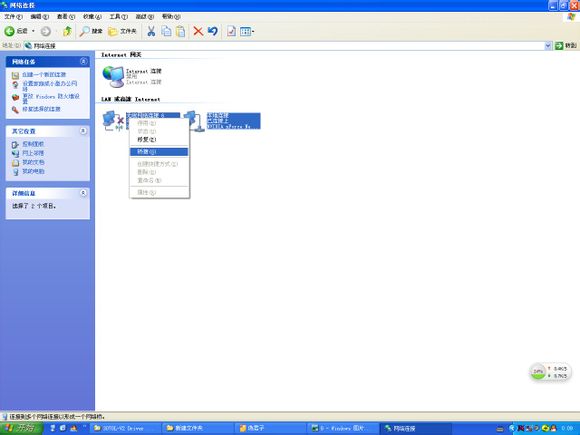Collapse the 其它位置 panel
Image resolution: width=580 pixels, height=435 pixels.
click(83, 131)
